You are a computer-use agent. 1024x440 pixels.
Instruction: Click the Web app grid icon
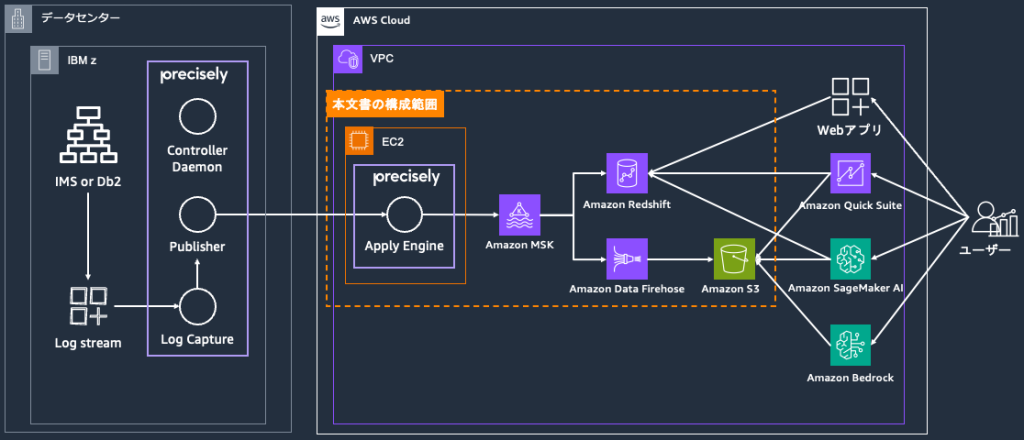pos(850,96)
